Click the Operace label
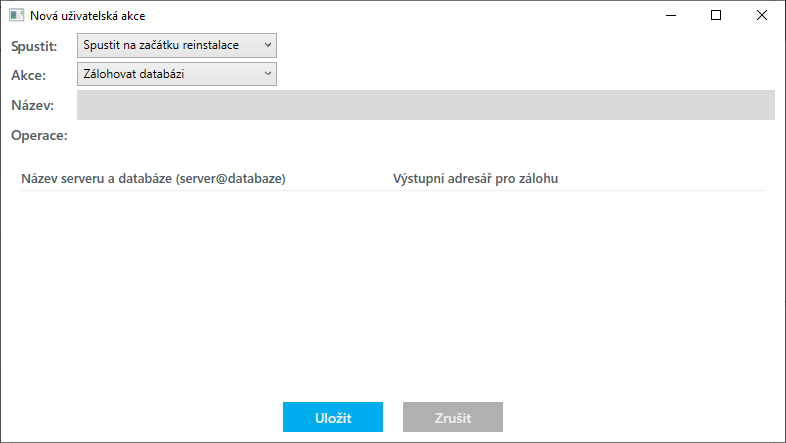Viewport: 786px width, 443px height. pyautogui.click(x=39, y=135)
